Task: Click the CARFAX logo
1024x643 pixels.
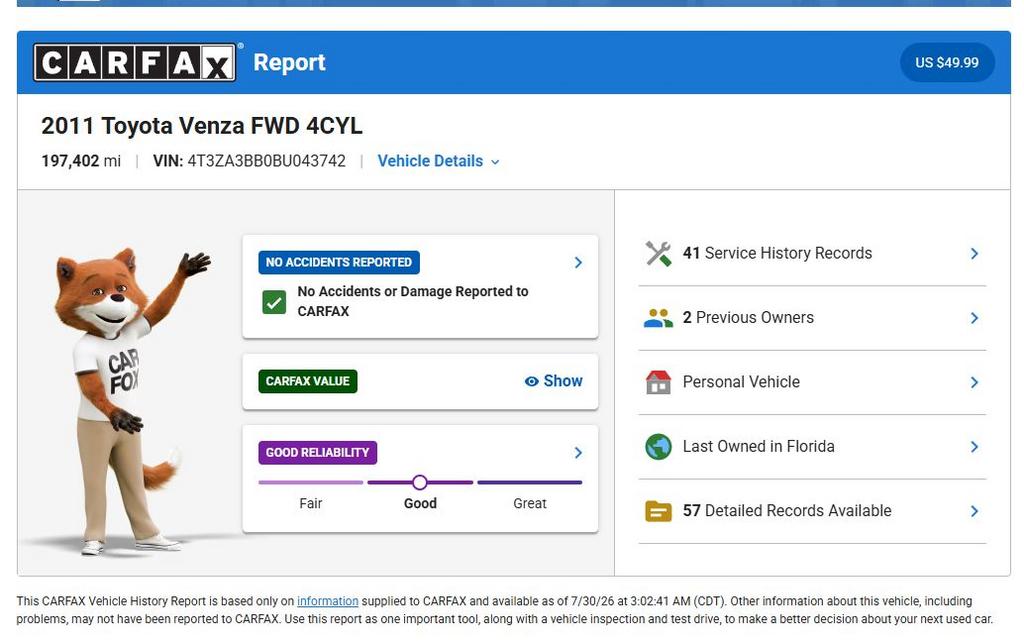Action: point(135,63)
